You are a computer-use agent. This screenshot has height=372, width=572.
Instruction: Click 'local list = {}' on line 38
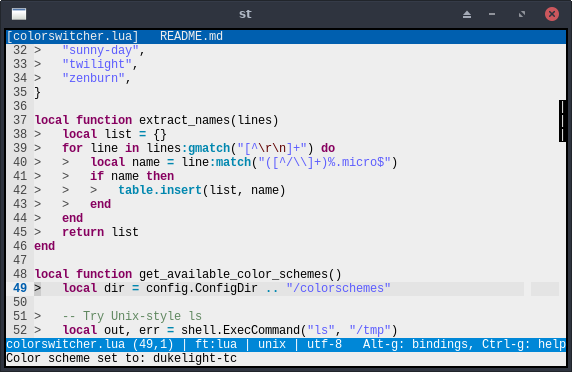(115, 134)
